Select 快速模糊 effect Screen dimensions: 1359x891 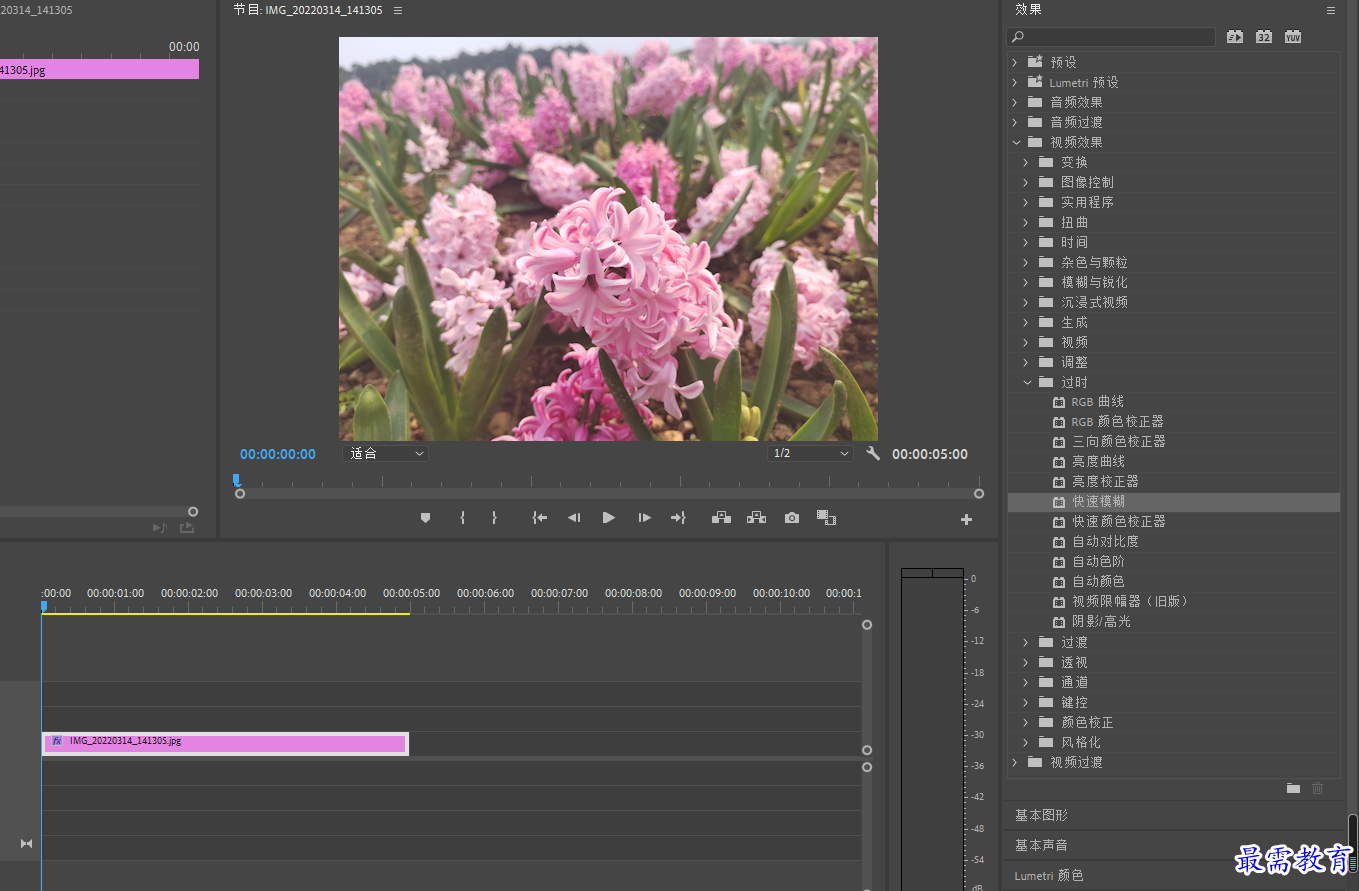(1098, 501)
